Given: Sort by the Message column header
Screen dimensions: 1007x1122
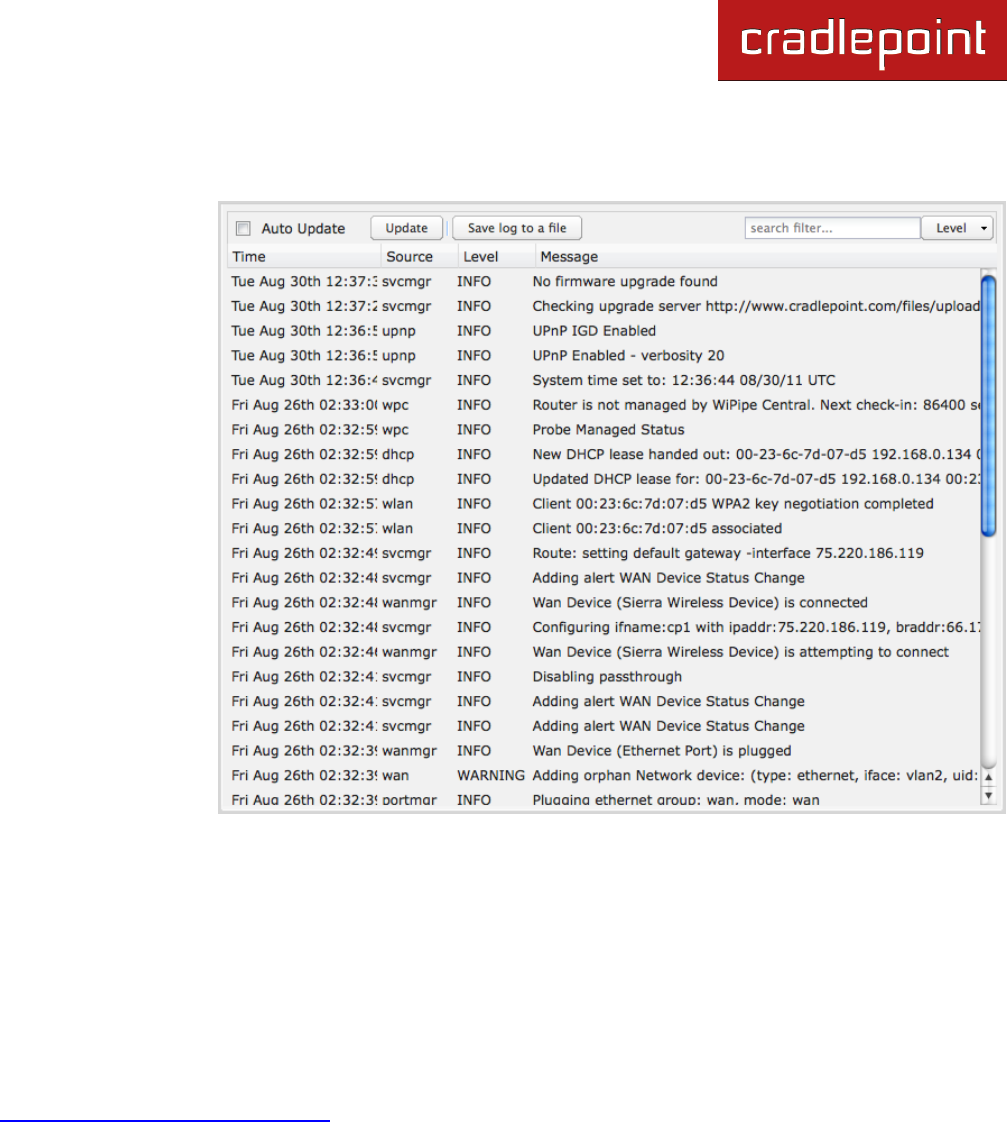Looking at the screenshot, I should (x=766, y=256).
